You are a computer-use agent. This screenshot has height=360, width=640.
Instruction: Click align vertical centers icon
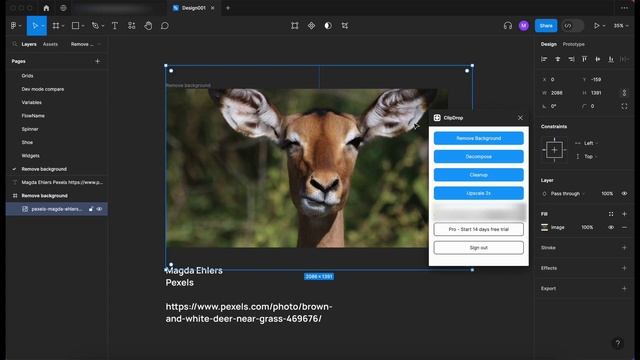598,59
